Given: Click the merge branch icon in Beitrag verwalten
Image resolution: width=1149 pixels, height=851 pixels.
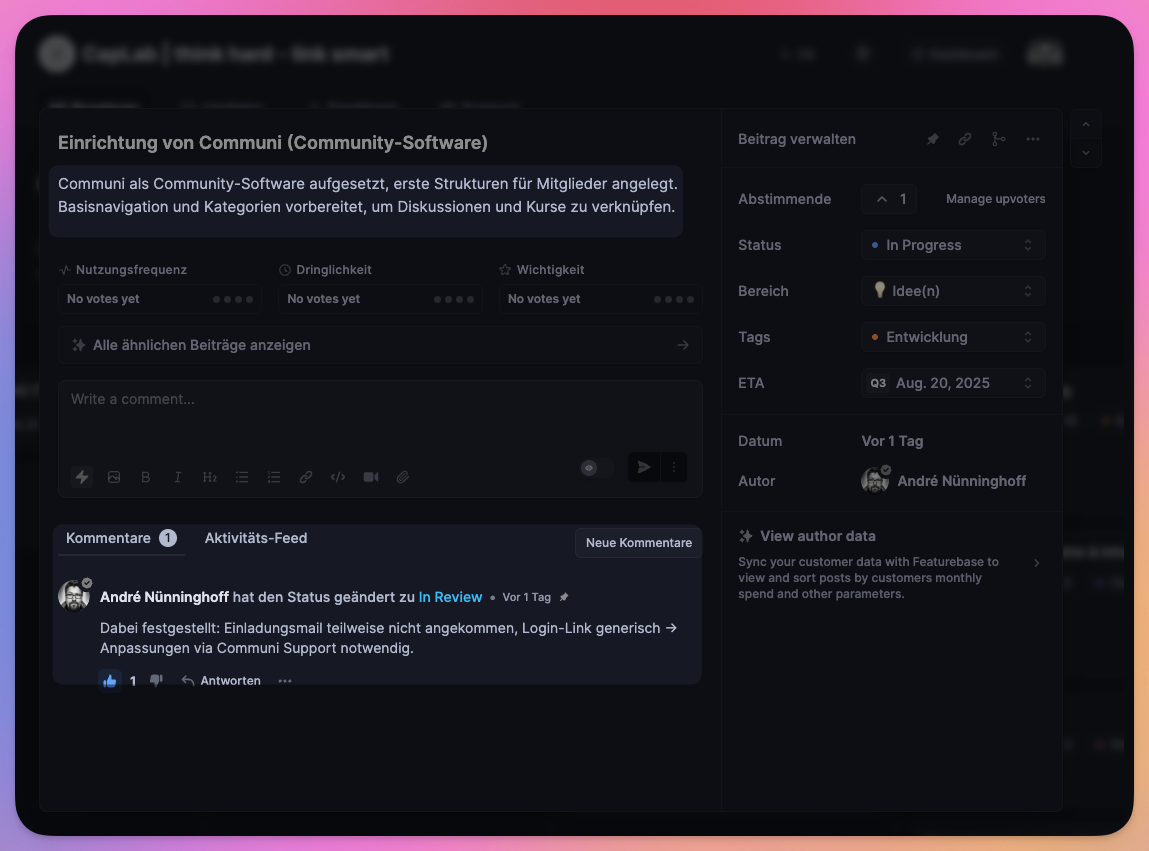Looking at the screenshot, I should (998, 140).
